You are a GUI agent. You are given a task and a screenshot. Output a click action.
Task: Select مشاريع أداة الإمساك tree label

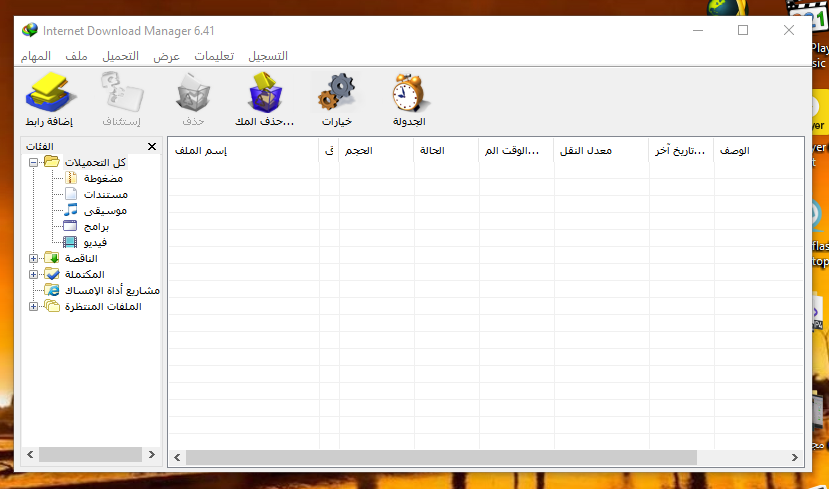pyautogui.click(x=112, y=291)
